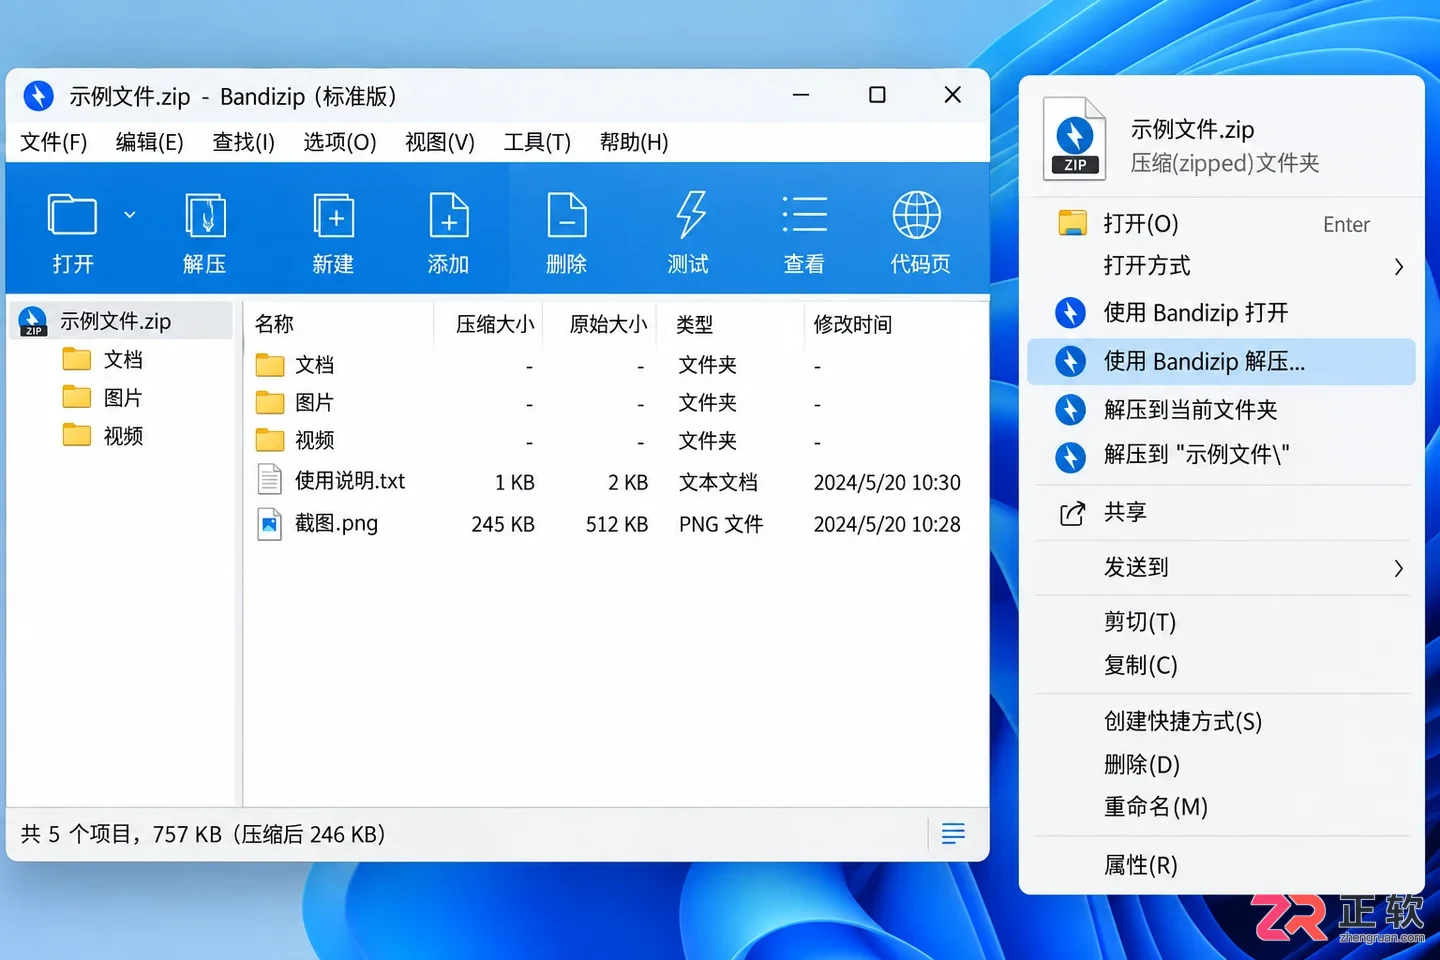The width and height of the screenshot is (1440, 960).
Task: Click the 截图.png image file icon
Action: coord(270,523)
